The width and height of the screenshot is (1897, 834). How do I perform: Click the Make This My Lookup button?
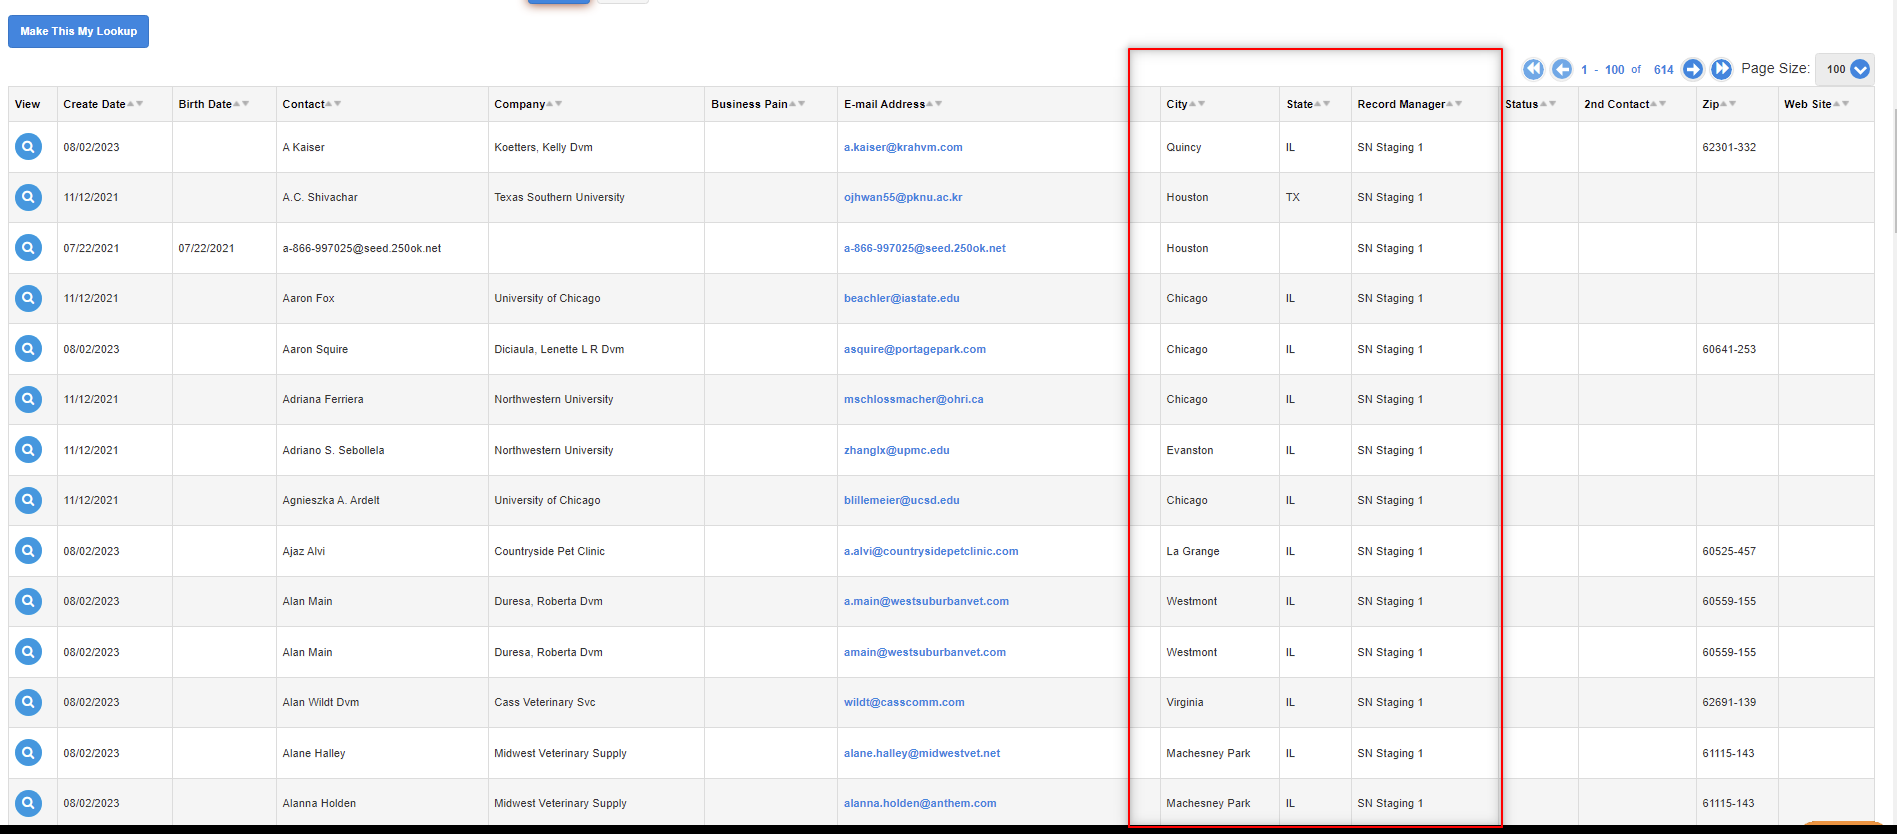pos(78,31)
